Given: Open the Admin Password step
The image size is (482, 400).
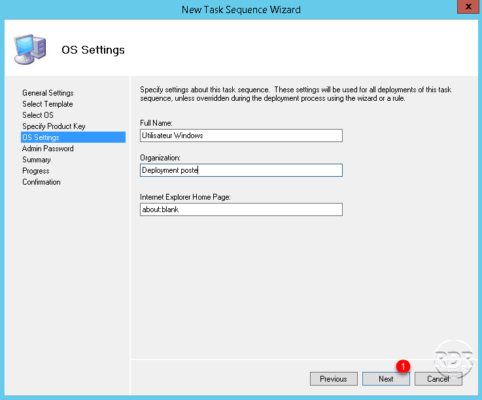Looking at the screenshot, I should (x=48, y=149).
